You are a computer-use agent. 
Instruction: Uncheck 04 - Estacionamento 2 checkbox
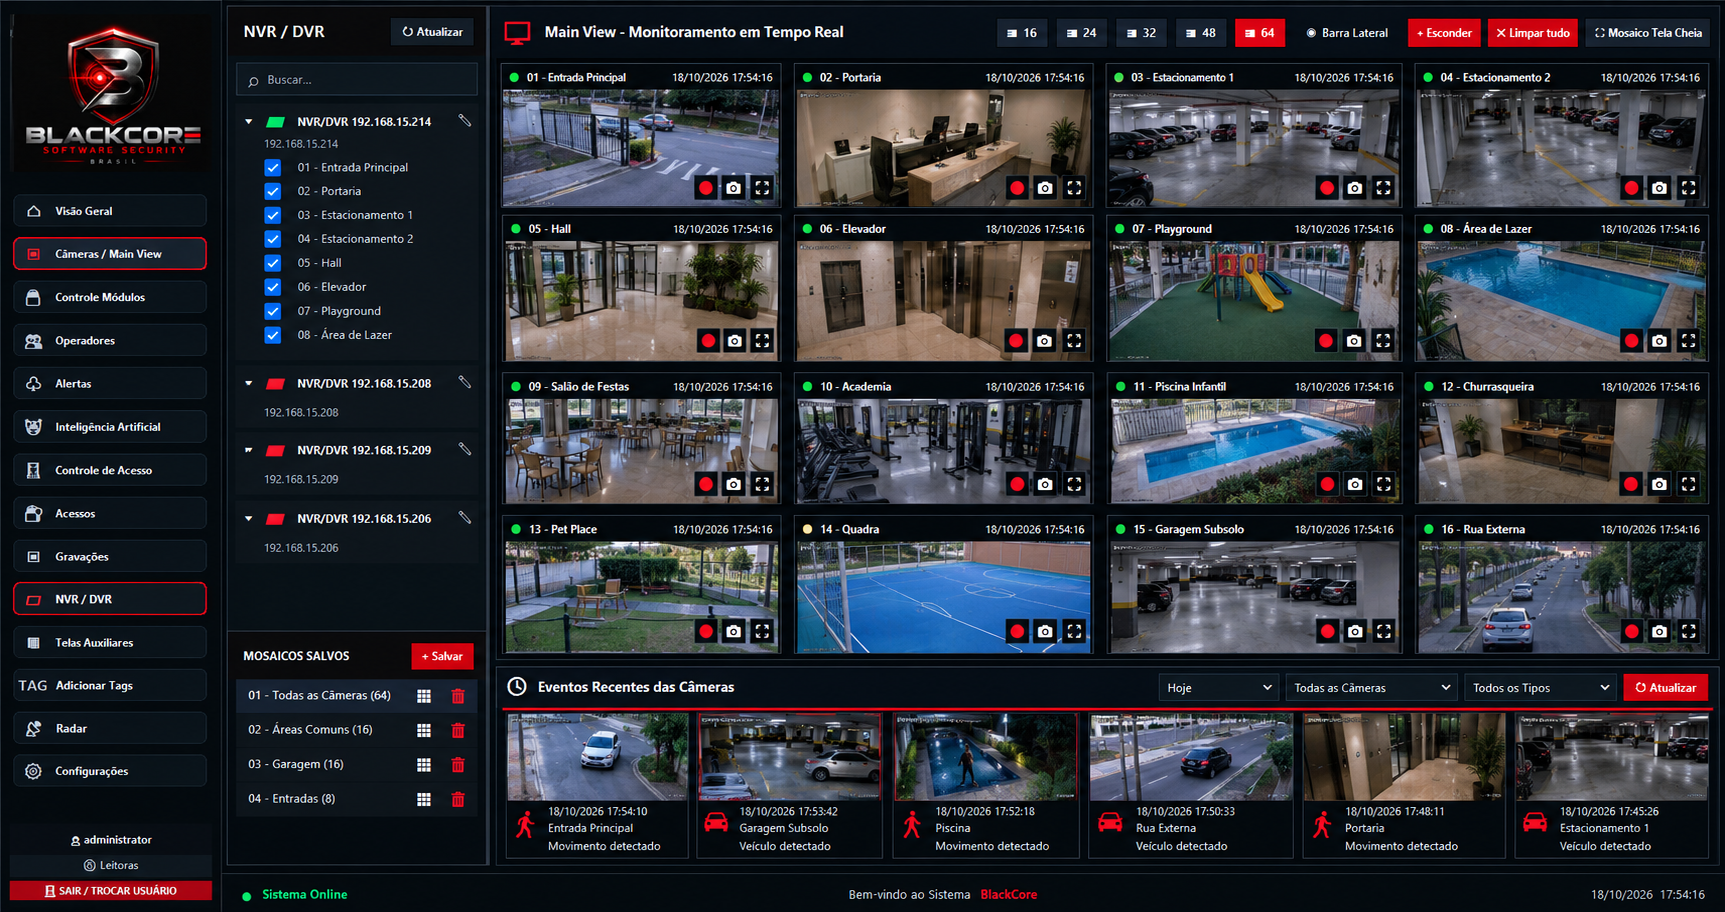click(272, 239)
